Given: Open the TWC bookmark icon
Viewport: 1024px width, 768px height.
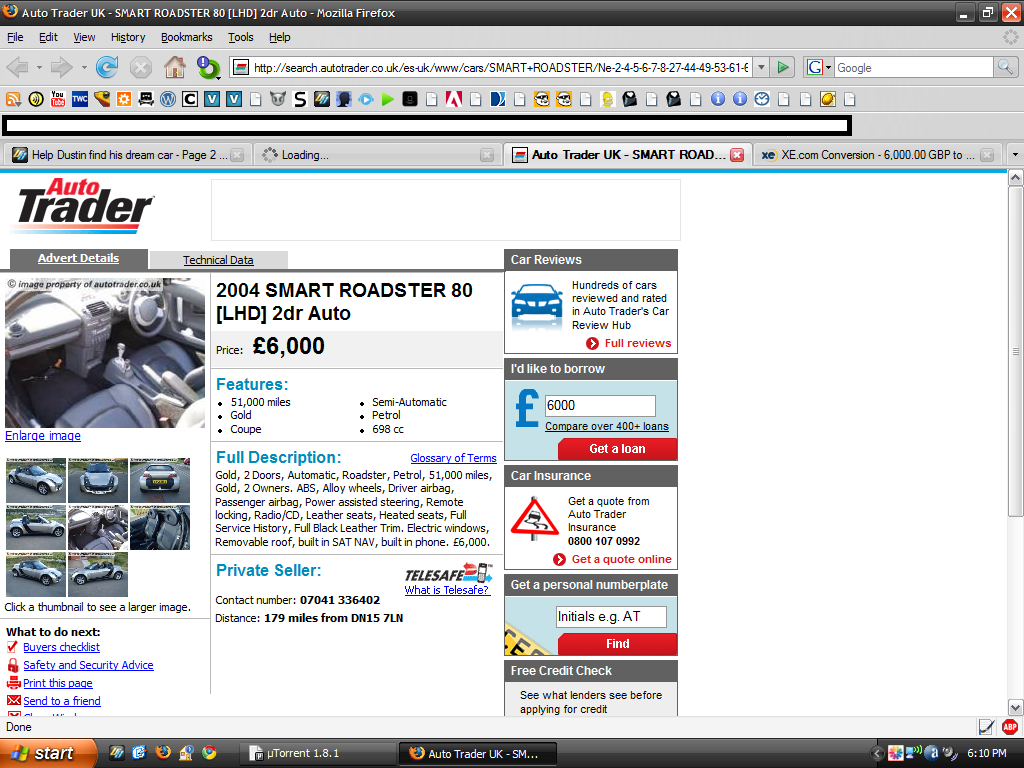Looking at the screenshot, I should coord(80,99).
